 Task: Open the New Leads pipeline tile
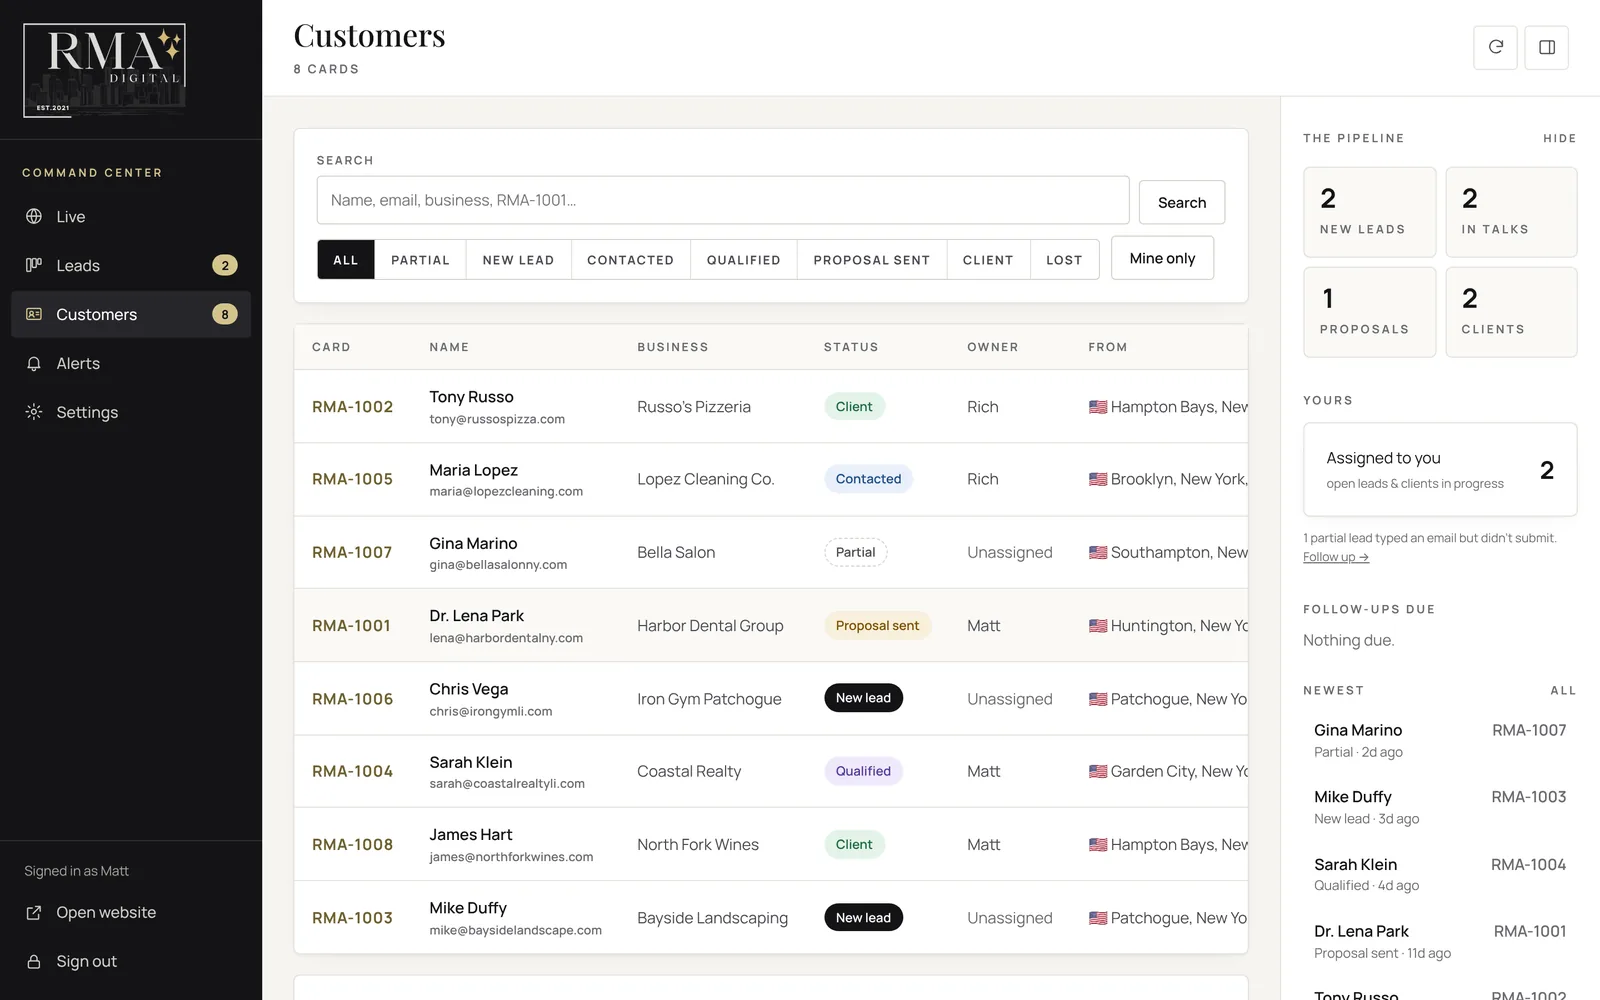(x=1370, y=212)
